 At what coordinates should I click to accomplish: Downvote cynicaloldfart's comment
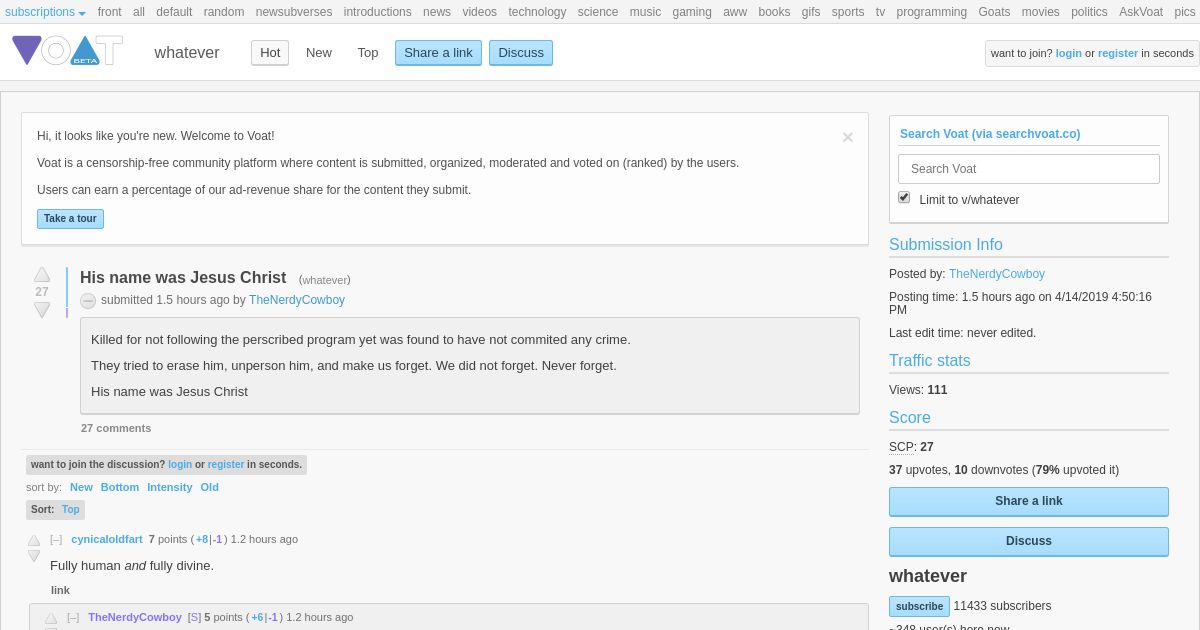click(34, 556)
